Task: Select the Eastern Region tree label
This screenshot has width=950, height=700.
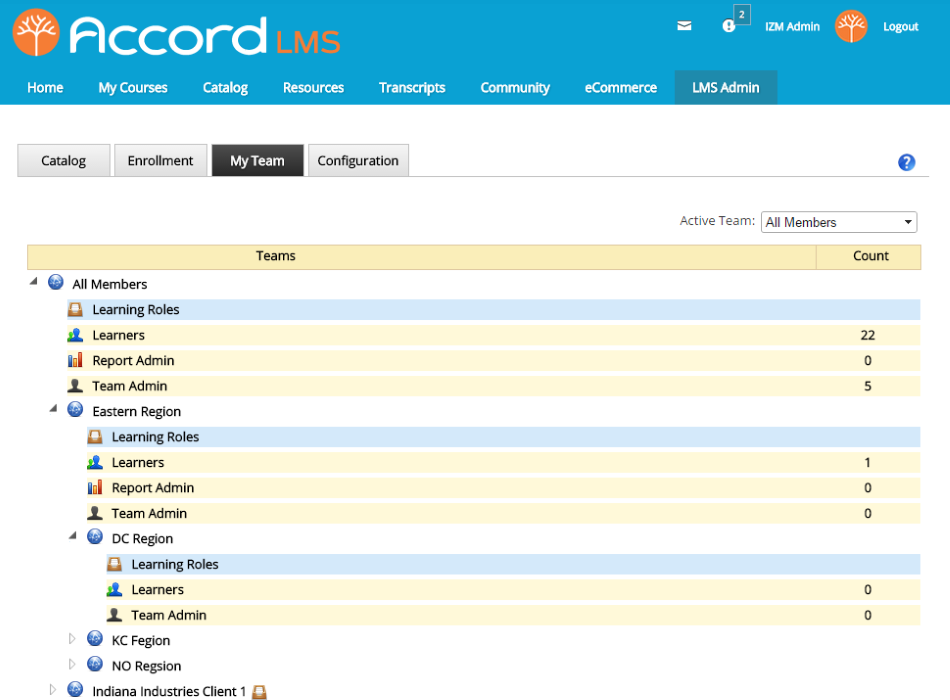Action: pos(137,412)
